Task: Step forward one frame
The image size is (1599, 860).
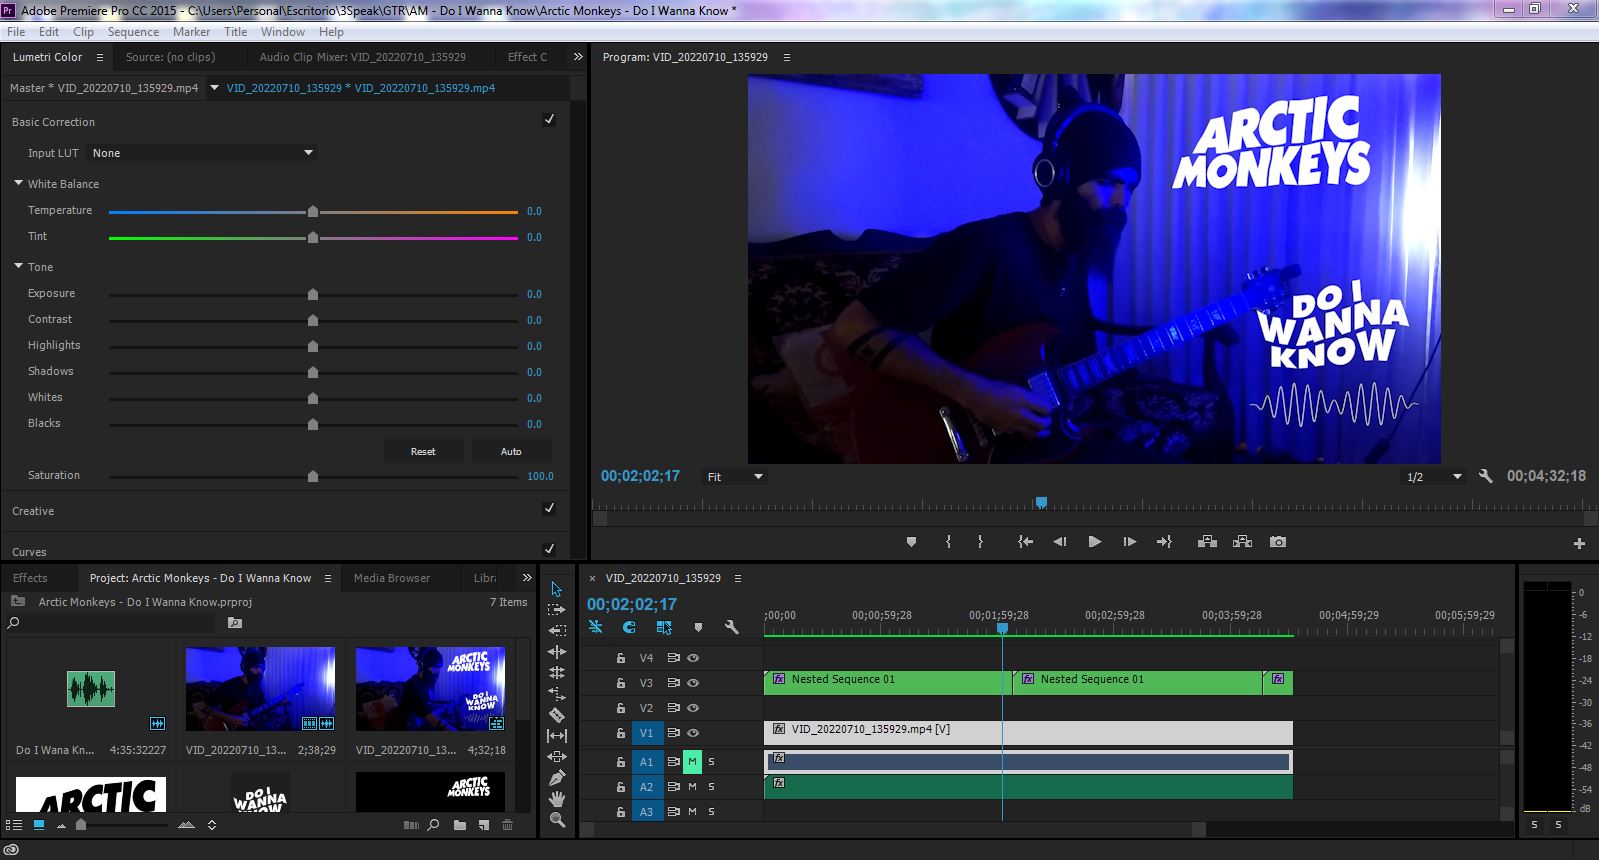Action: 1129,542
